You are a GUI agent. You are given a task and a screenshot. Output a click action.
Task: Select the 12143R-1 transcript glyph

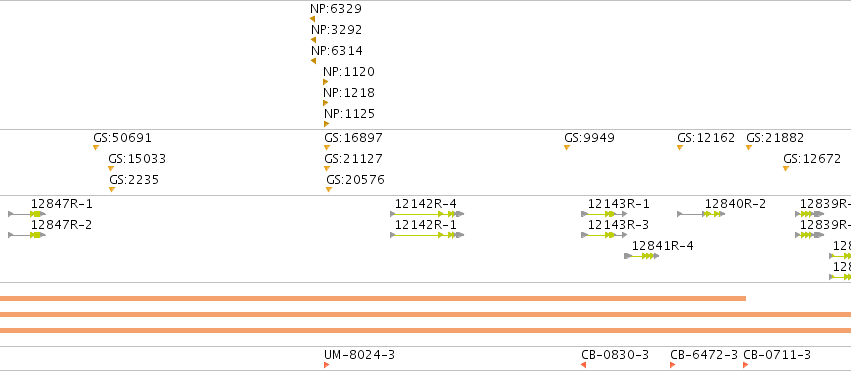(x=604, y=214)
